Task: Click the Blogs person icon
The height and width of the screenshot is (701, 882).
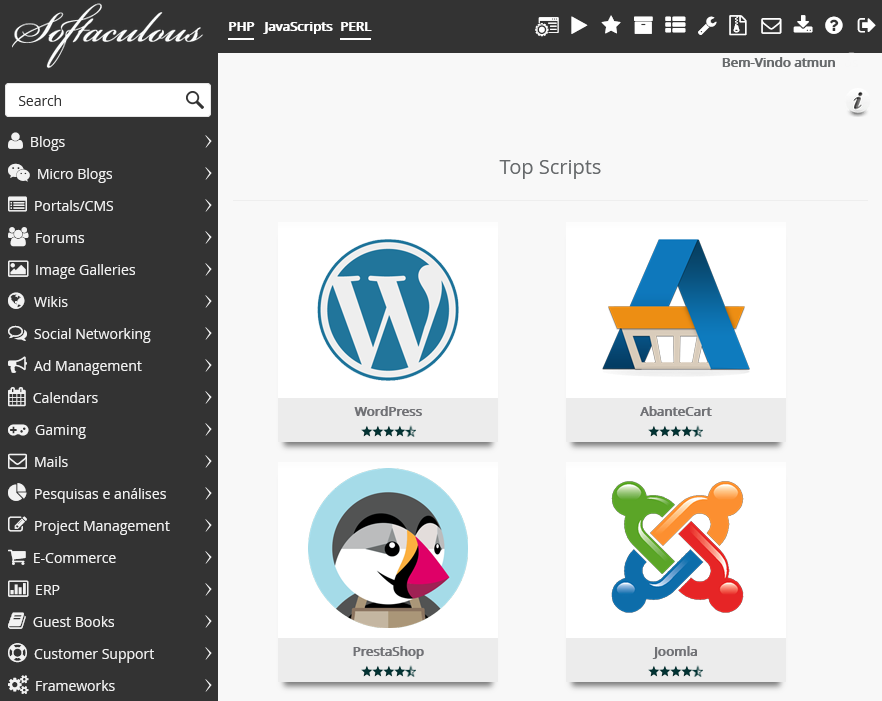Action: [16, 141]
